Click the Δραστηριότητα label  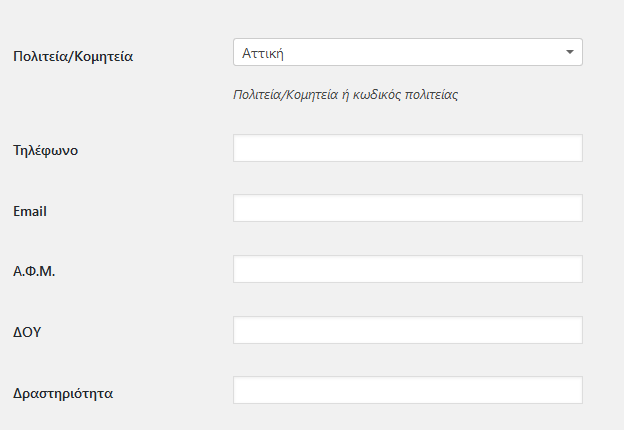coord(63,393)
